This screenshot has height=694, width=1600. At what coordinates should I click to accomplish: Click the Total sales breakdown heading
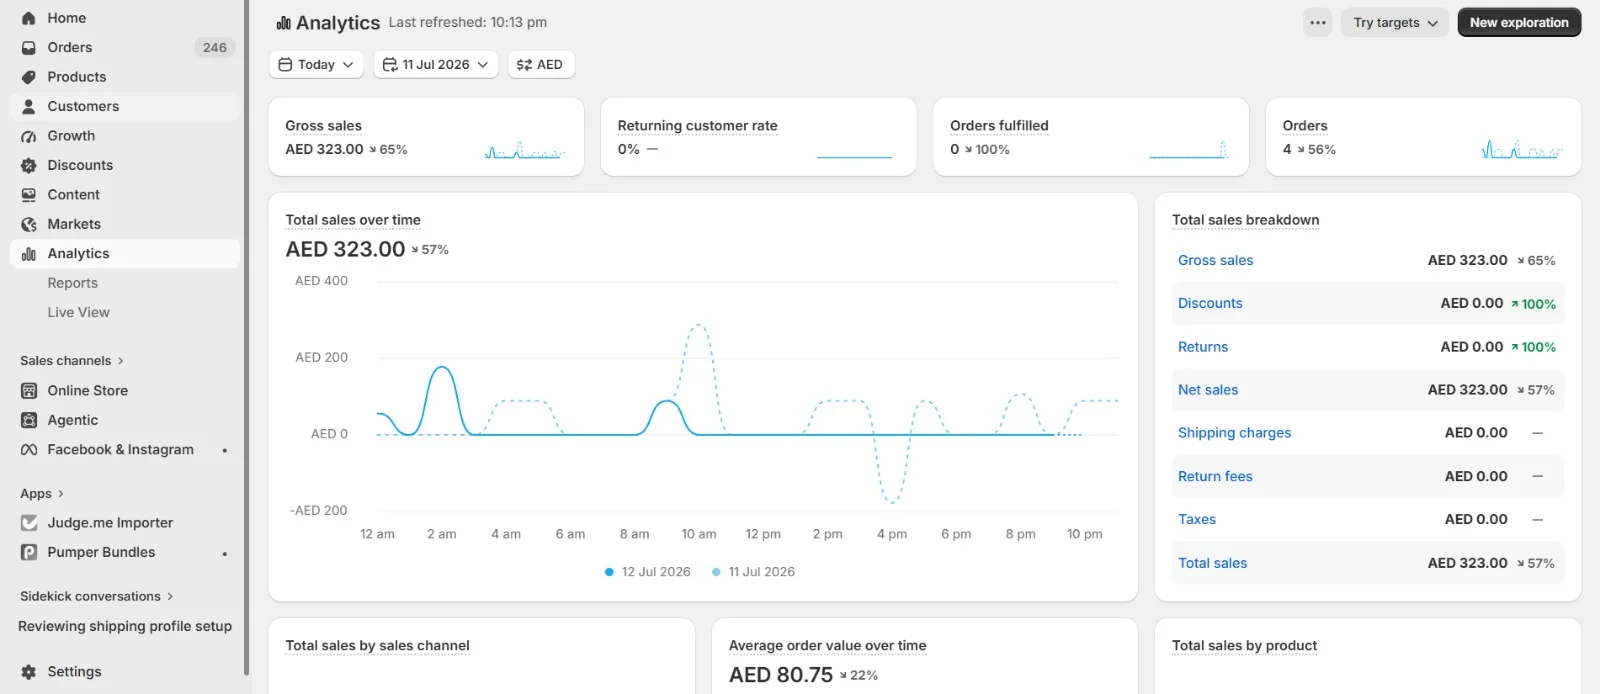[1245, 220]
